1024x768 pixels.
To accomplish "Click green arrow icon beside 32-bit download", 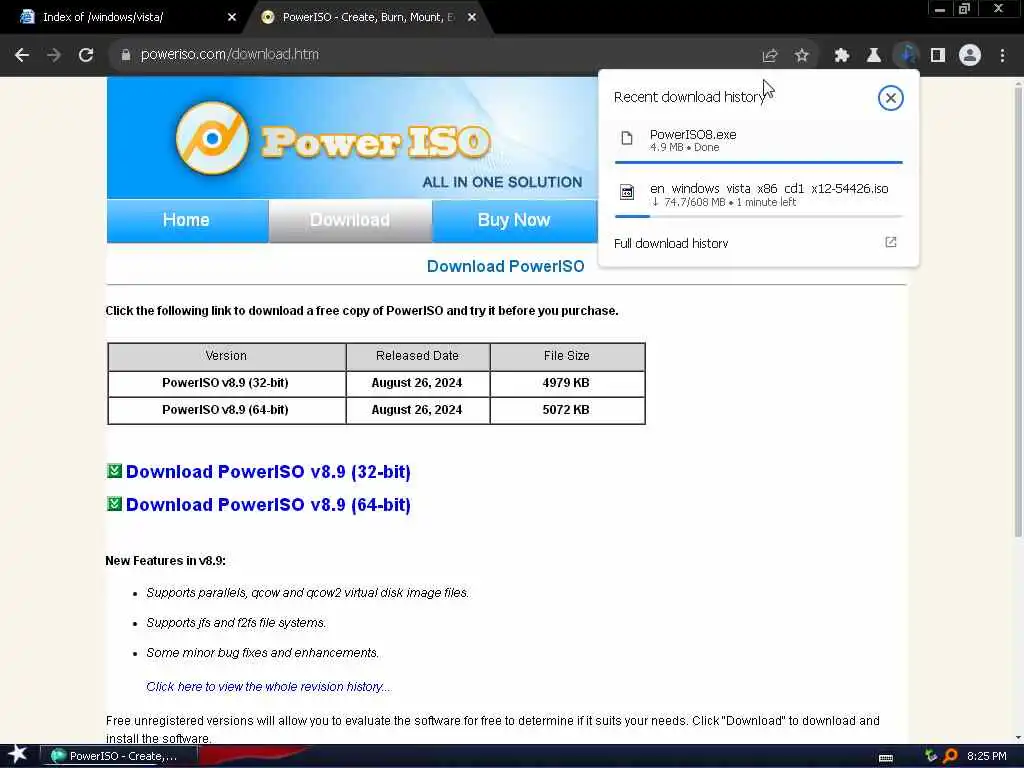I will [114, 471].
